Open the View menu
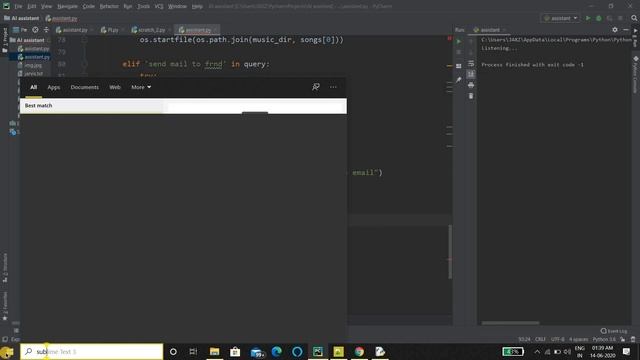 coord(47,7)
